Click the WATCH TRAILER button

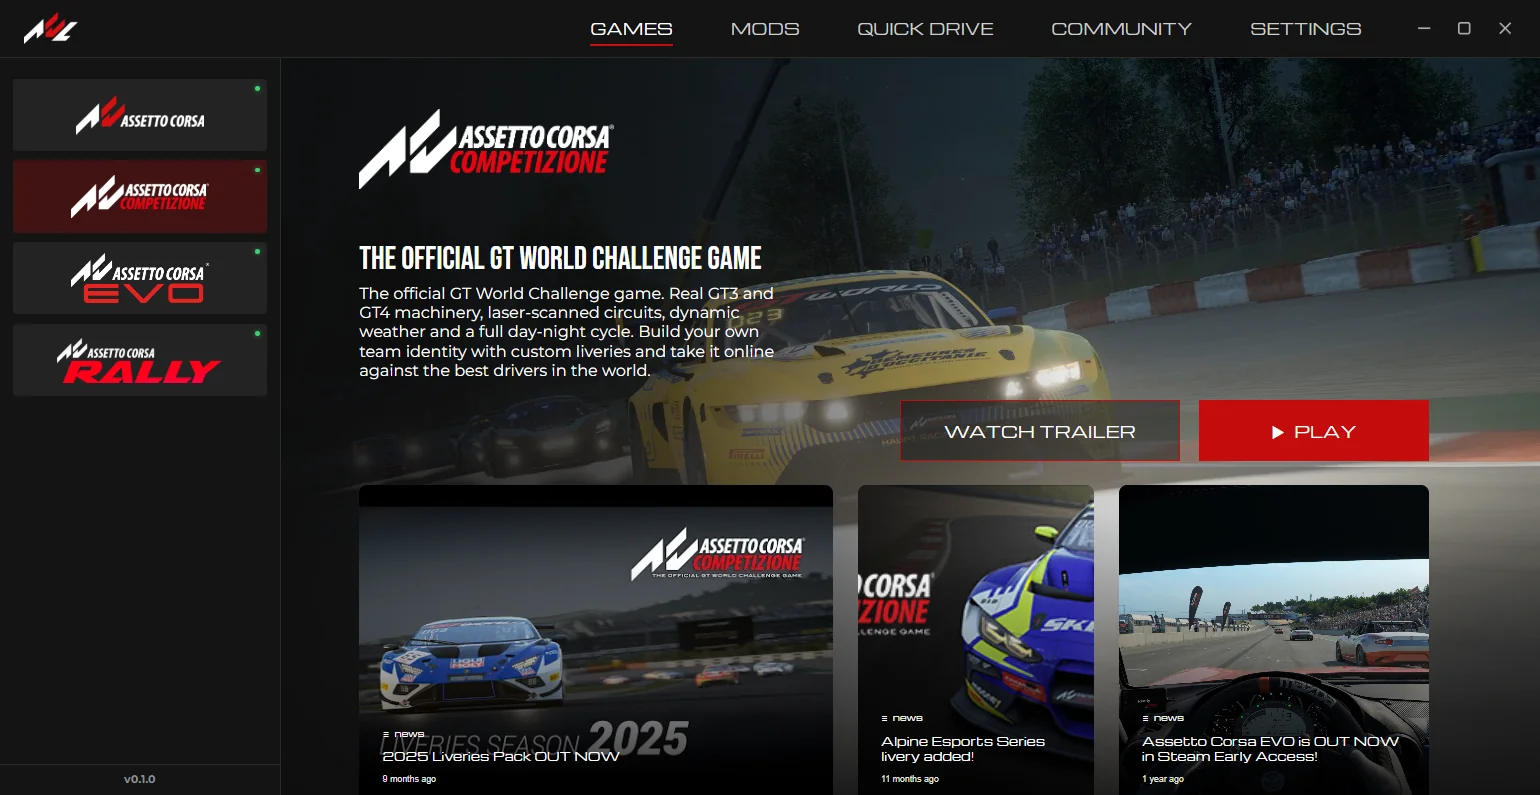(1040, 431)
